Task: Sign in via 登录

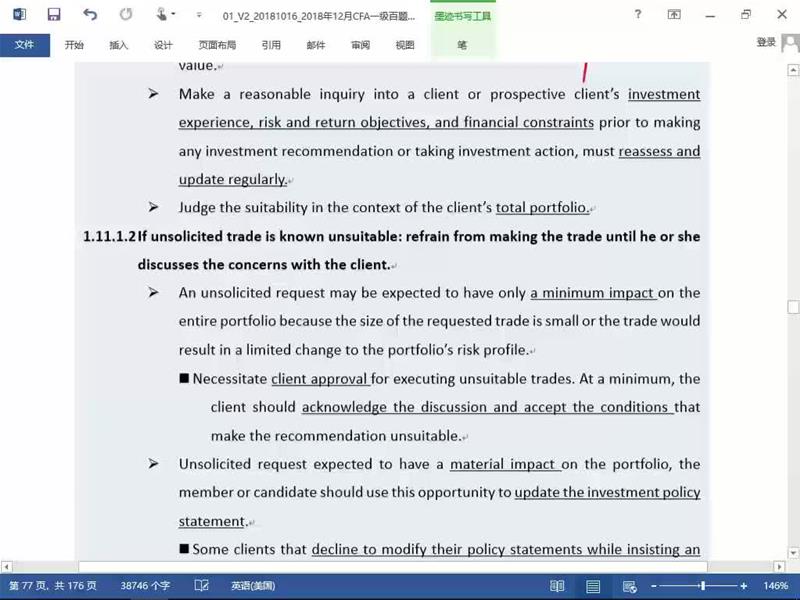Action: point(766,42)
